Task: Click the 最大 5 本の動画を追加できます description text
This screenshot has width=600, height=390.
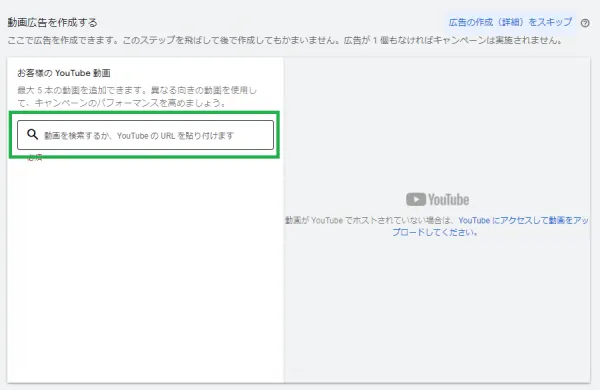Action: (137, 96)
